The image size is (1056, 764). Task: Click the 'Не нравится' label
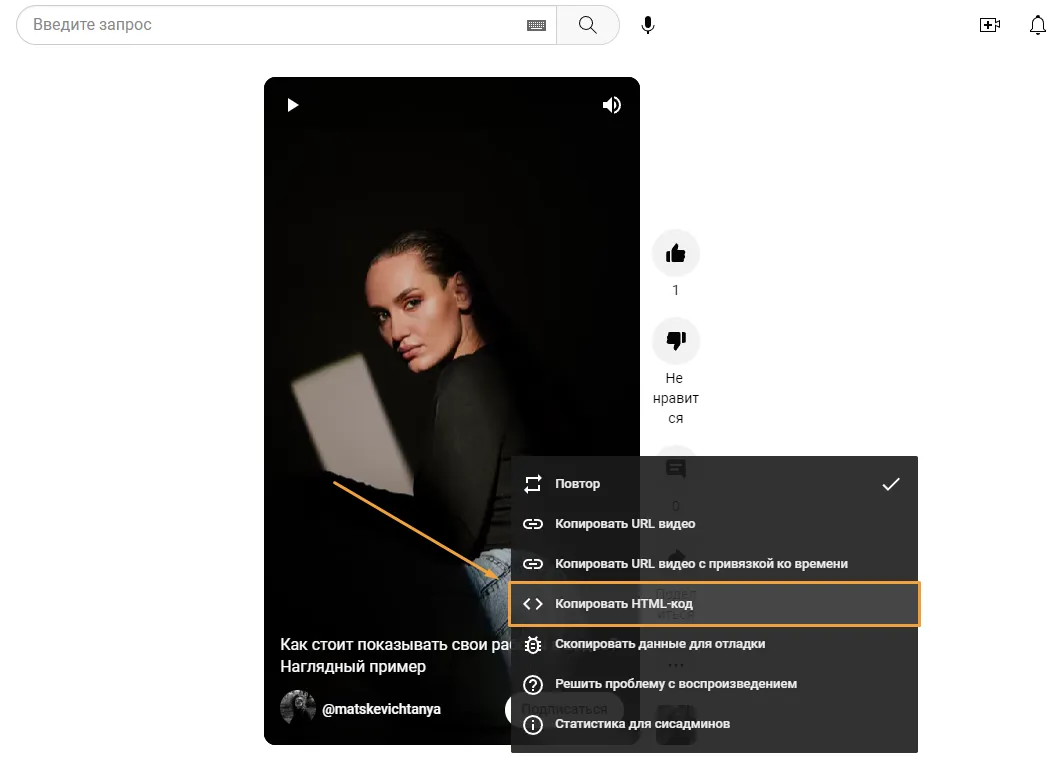675,398
